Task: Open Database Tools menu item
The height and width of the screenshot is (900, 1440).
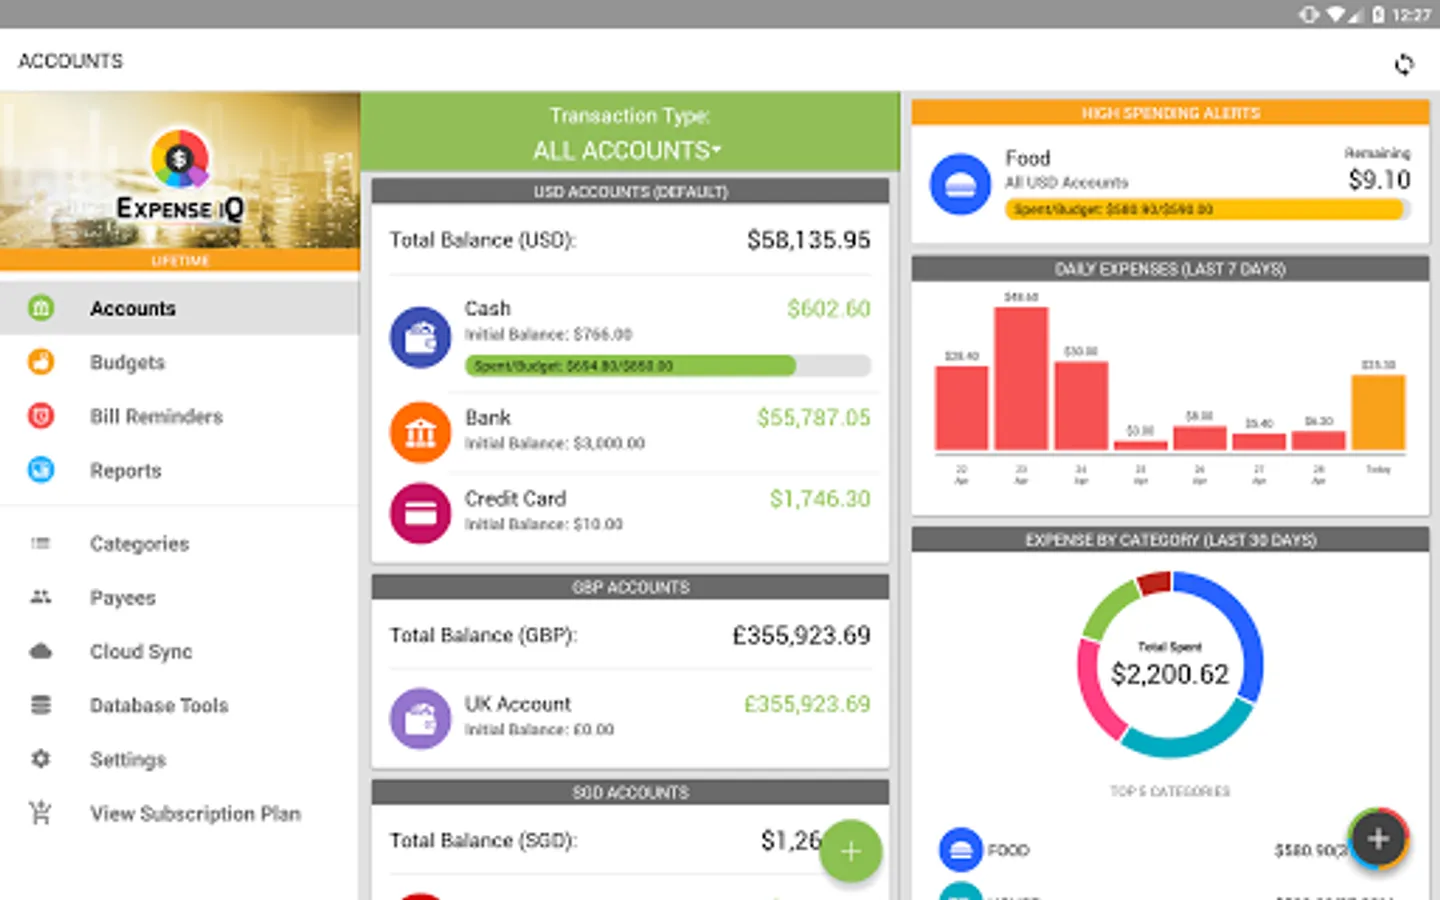Action: pyautogui.click(x=180, y=705)
